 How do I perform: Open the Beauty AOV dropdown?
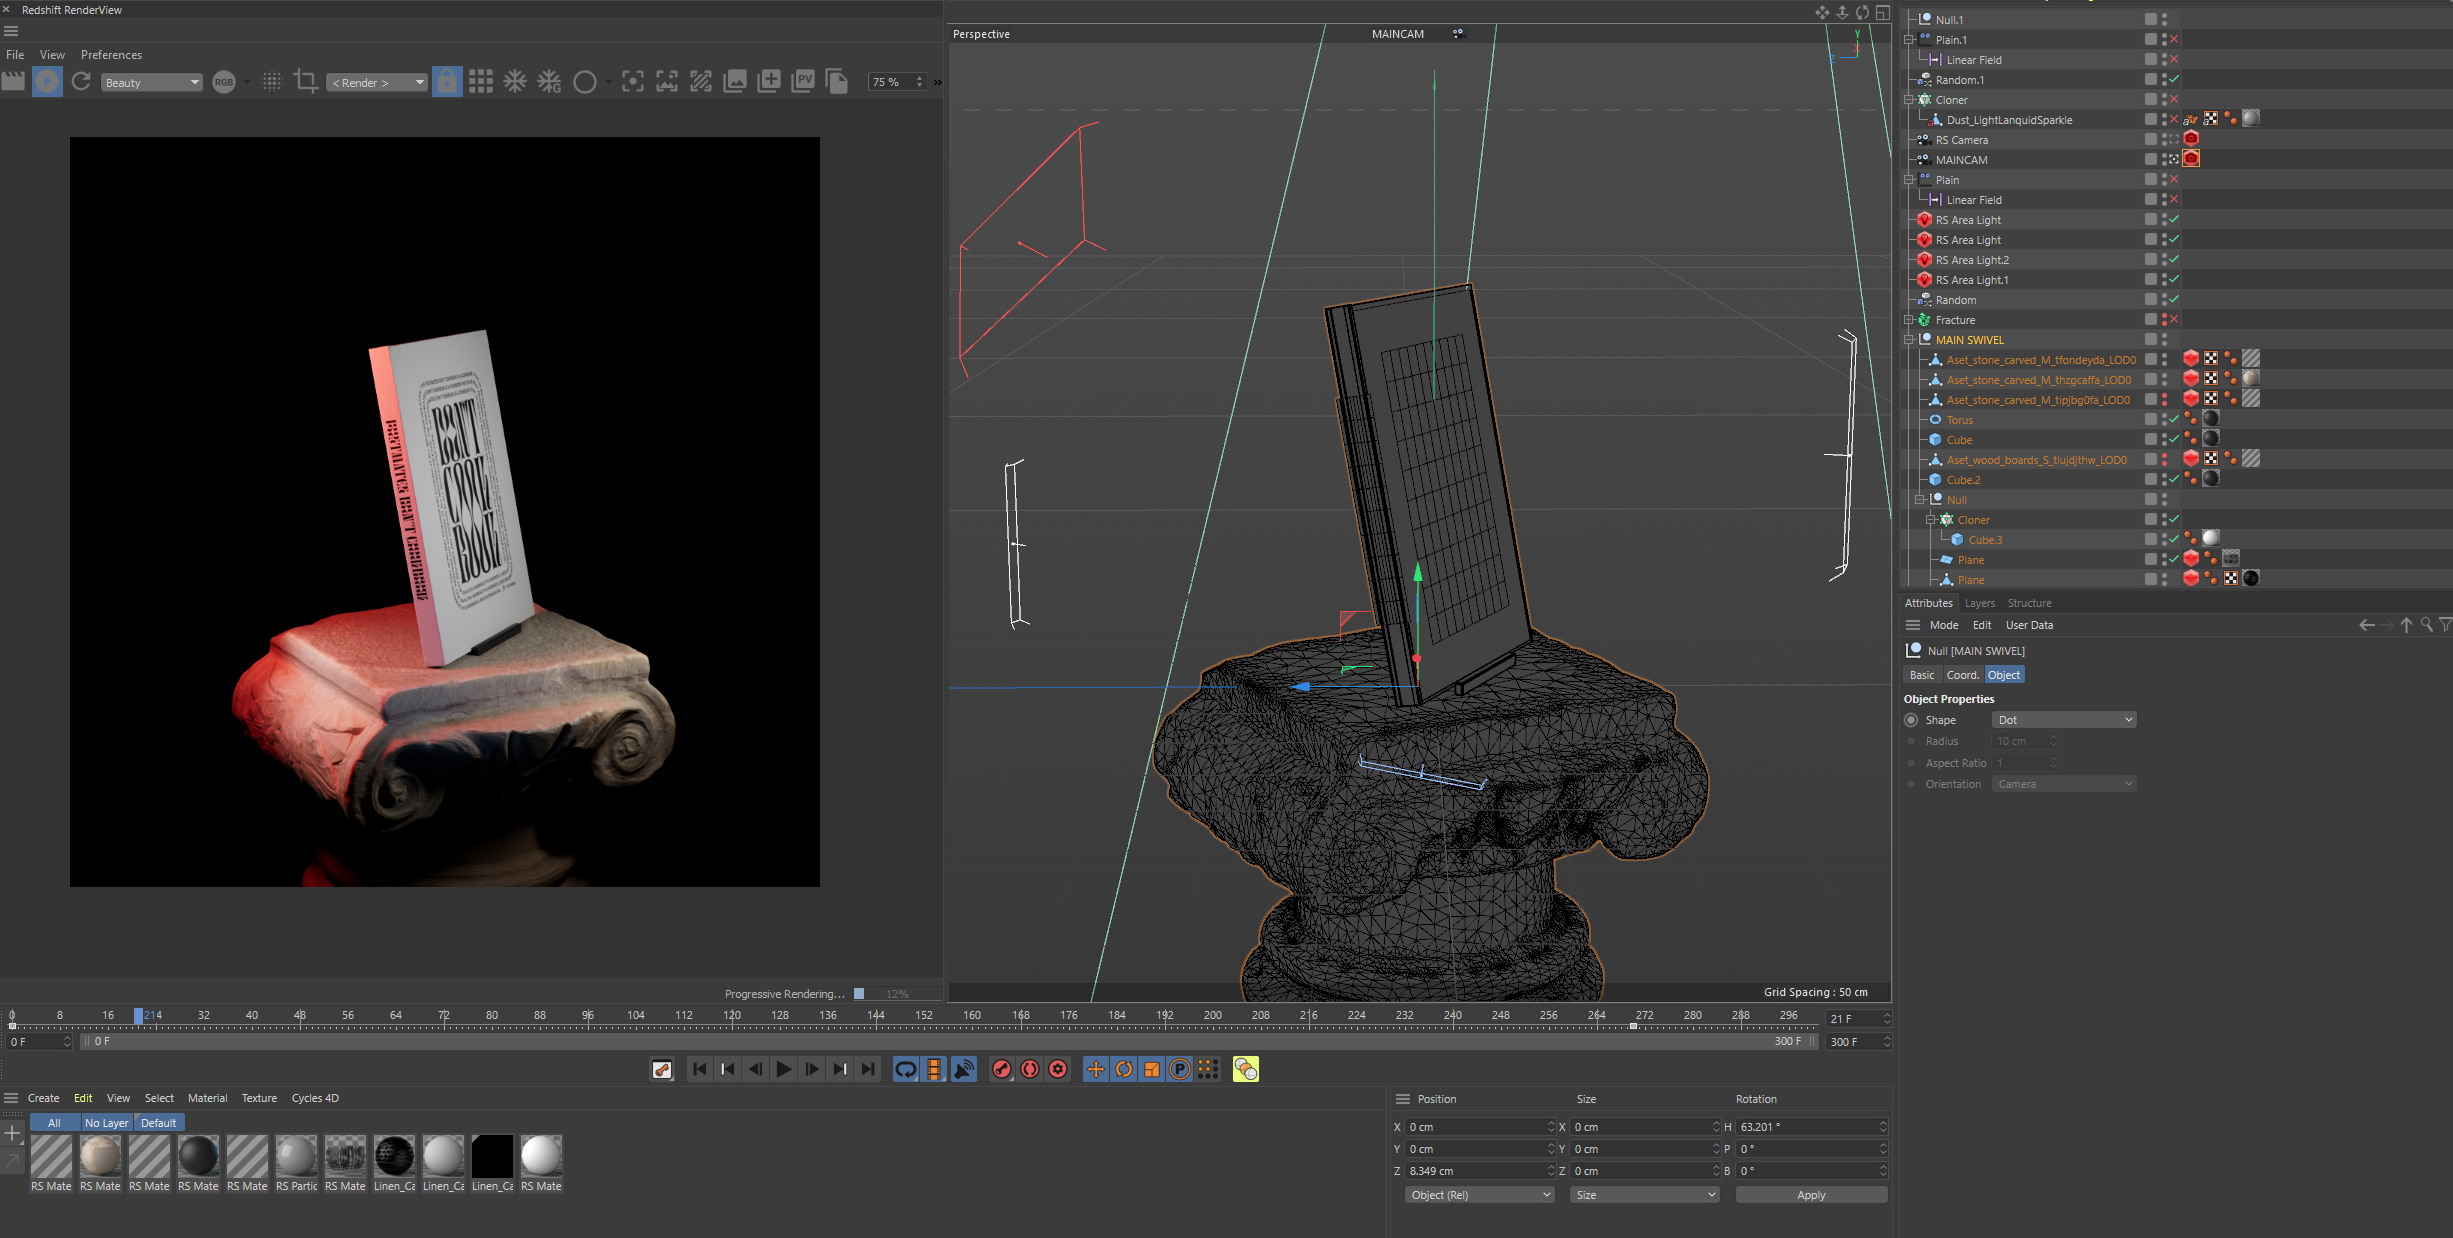click(151, 83)
